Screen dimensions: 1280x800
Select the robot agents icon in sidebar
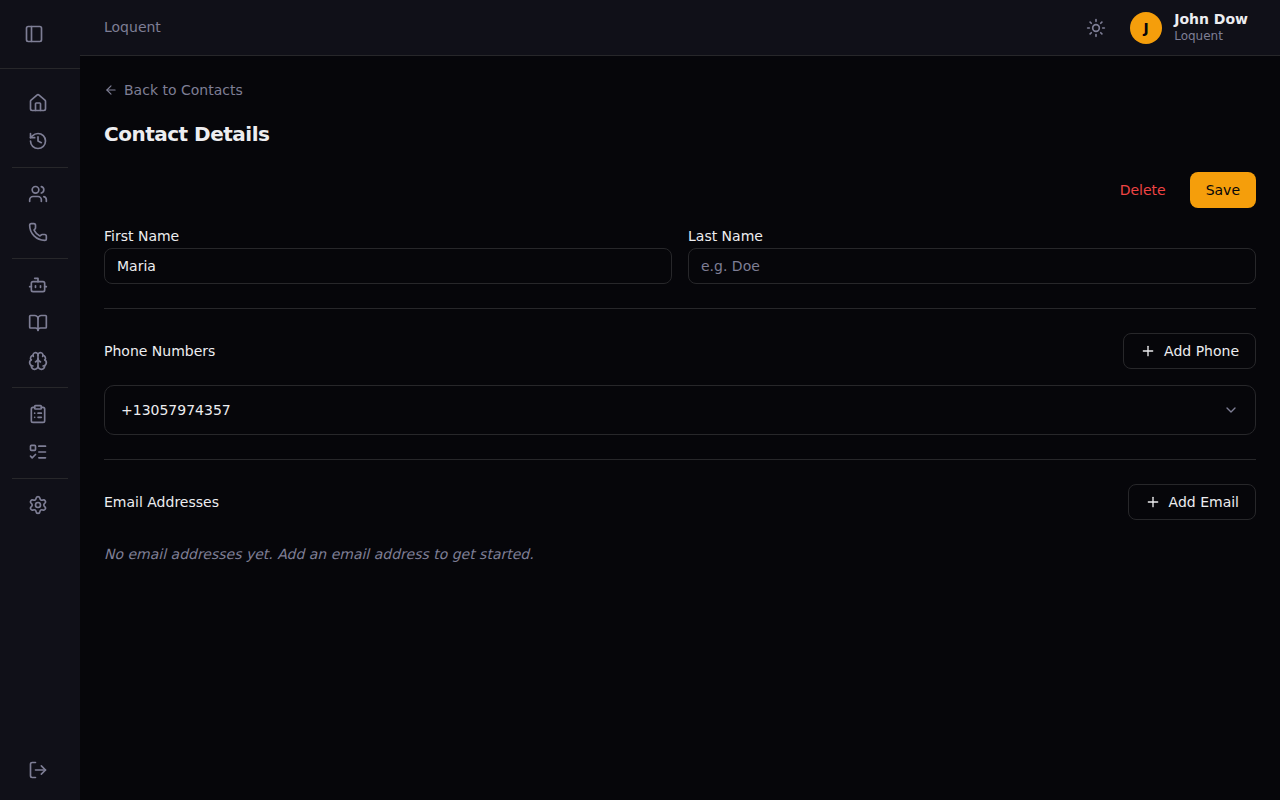(x=38, y=284)
